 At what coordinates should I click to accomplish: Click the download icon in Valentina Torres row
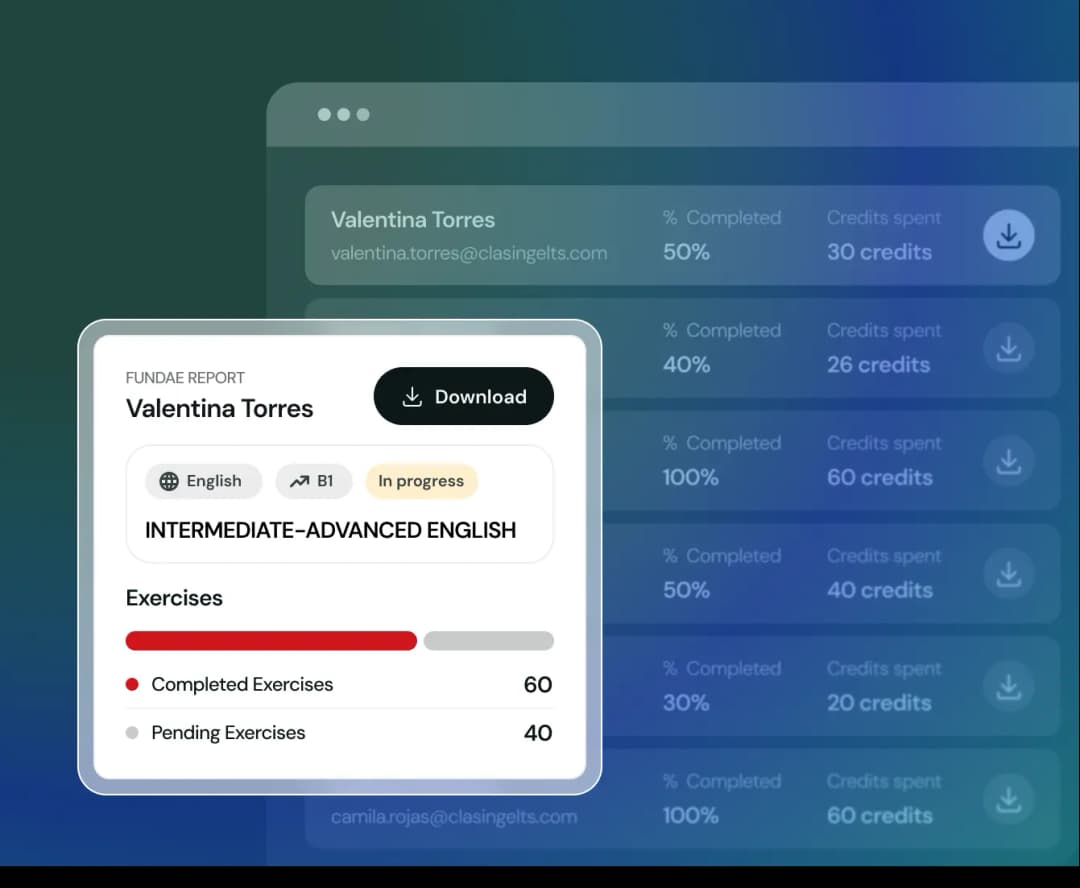click(x=1008, y=236)
